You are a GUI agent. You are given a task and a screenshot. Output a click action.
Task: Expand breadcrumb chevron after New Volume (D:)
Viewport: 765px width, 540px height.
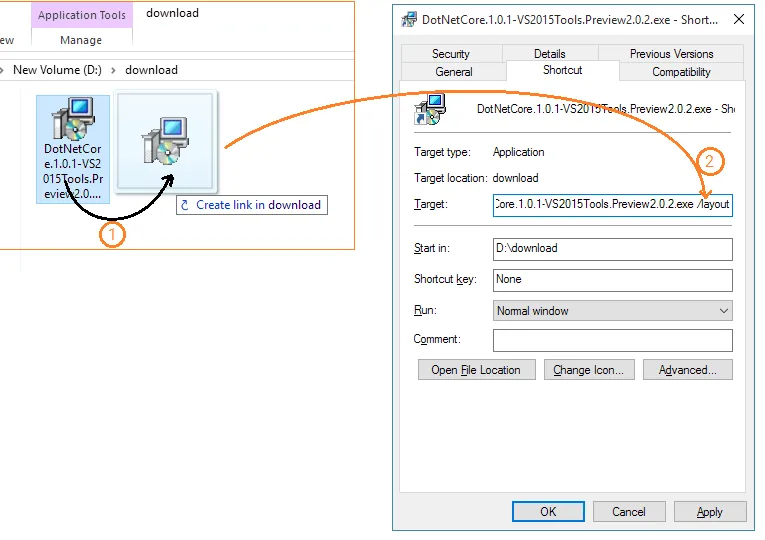point(113,70)
